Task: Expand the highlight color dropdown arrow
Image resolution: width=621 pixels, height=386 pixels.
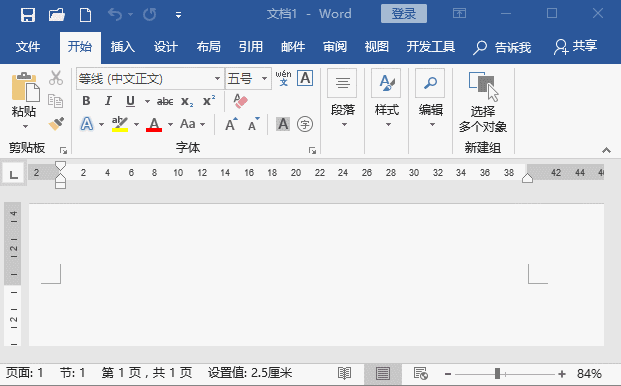Action: point(136,124)
